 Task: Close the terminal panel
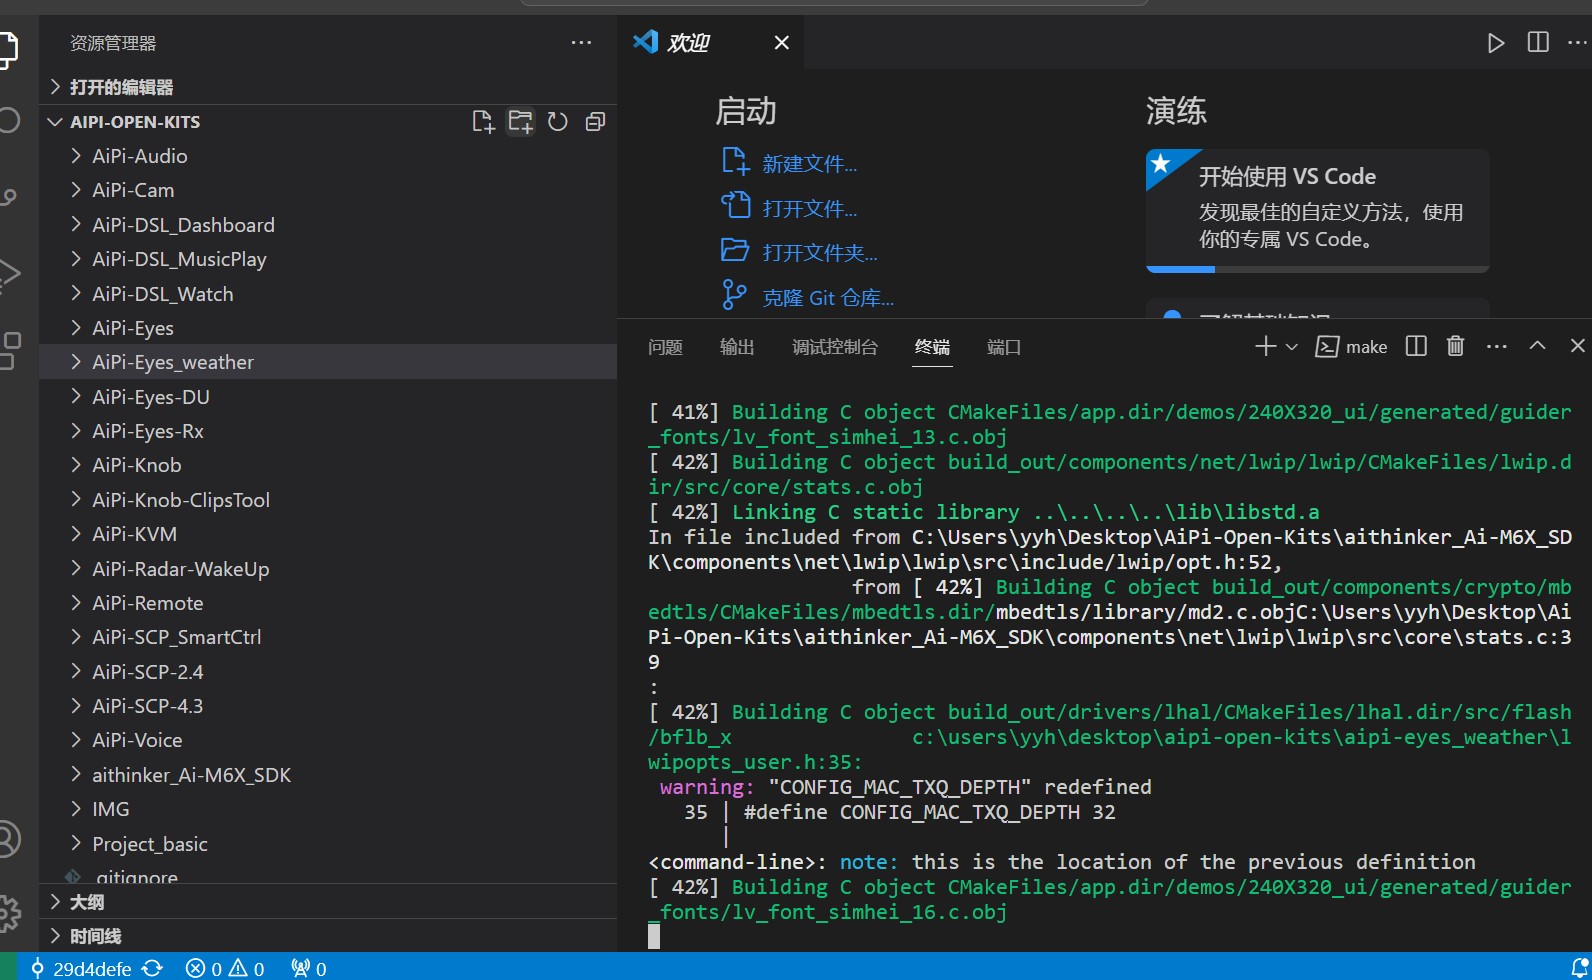(1578, 346)
